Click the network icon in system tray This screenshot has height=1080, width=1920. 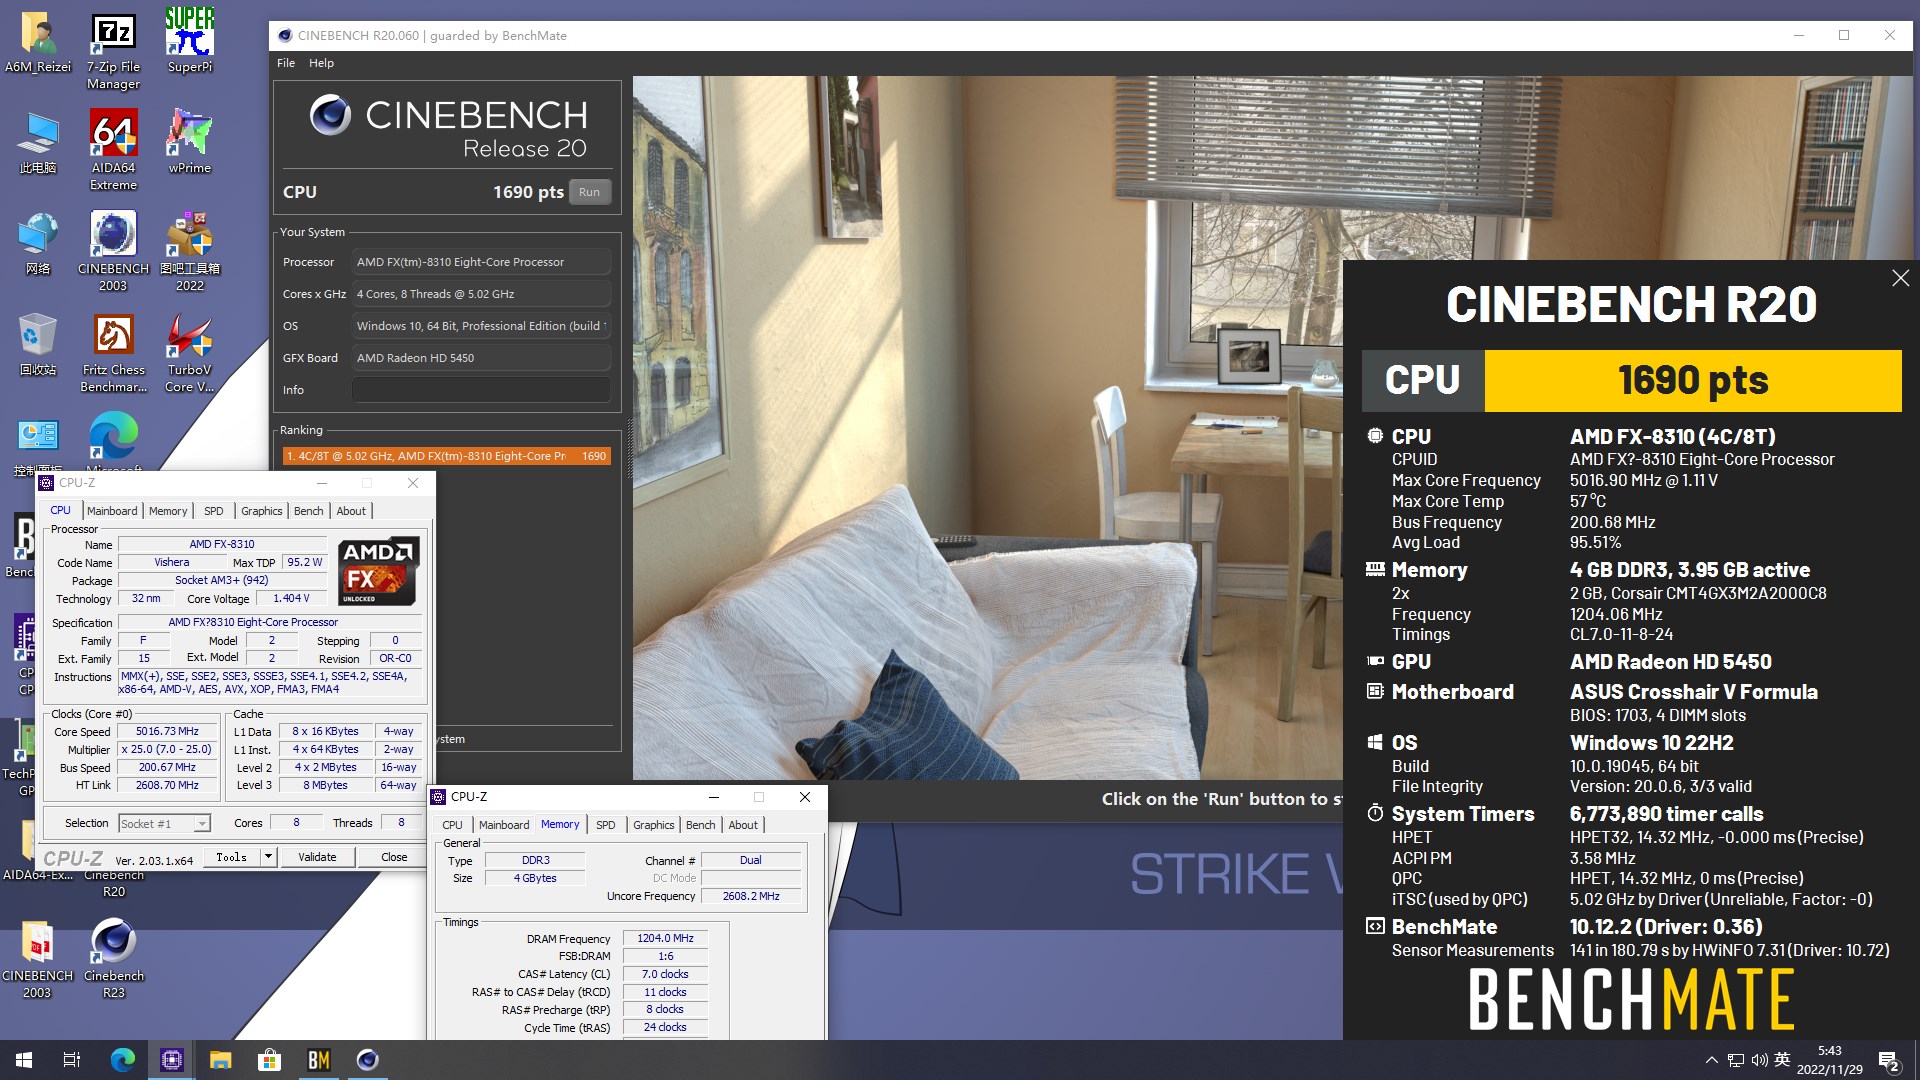click(1736, 1060)
